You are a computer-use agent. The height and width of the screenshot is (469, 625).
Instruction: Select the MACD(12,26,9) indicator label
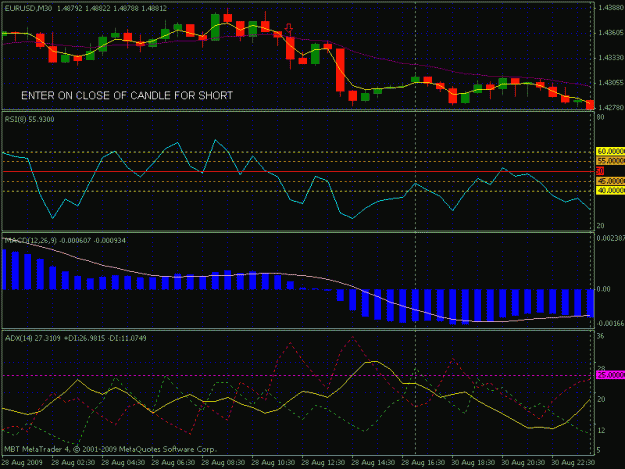[x=65, y=240]
